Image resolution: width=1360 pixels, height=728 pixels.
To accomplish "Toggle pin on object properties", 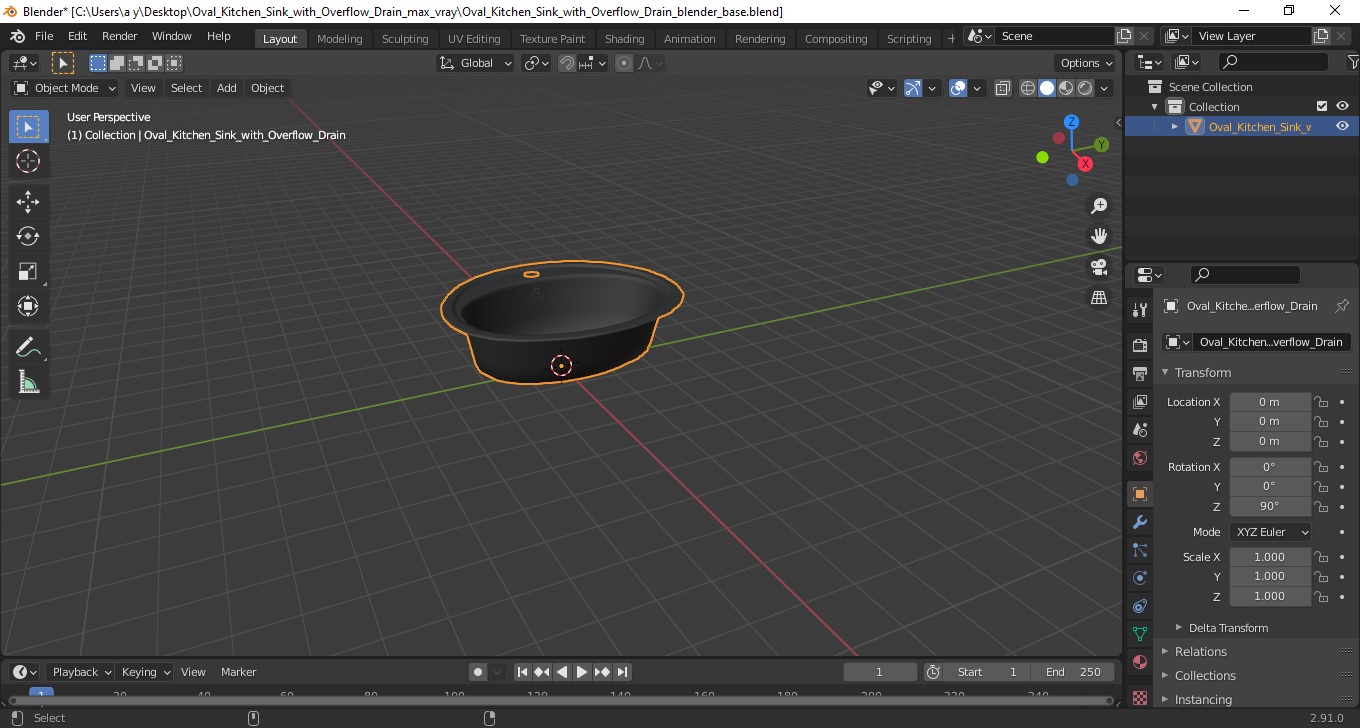I will coord(1342,306).
